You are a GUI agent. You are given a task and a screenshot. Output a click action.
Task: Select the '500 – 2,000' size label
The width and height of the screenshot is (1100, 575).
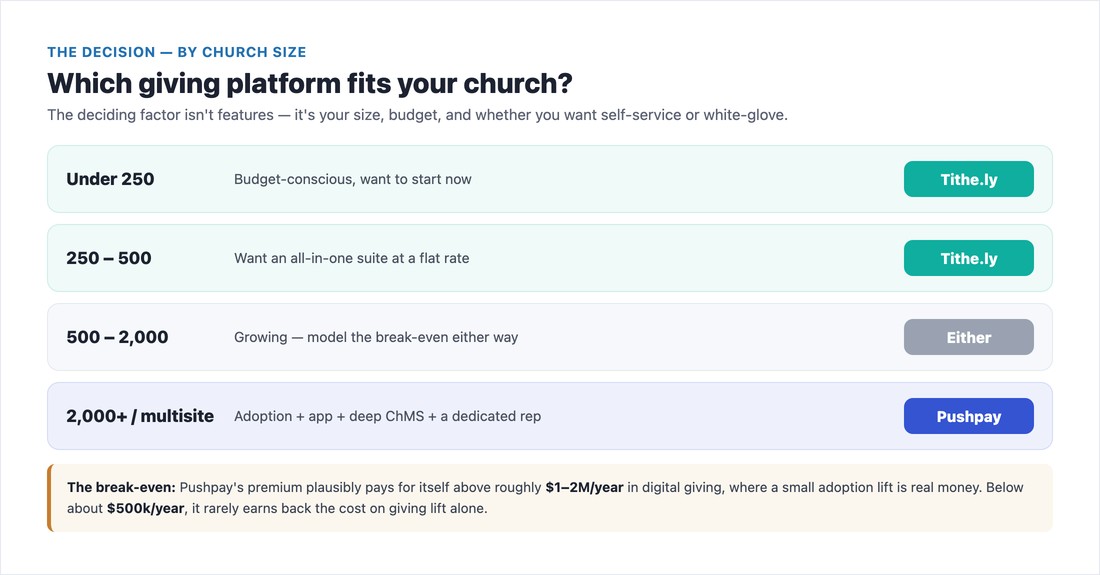click(117, 337)
